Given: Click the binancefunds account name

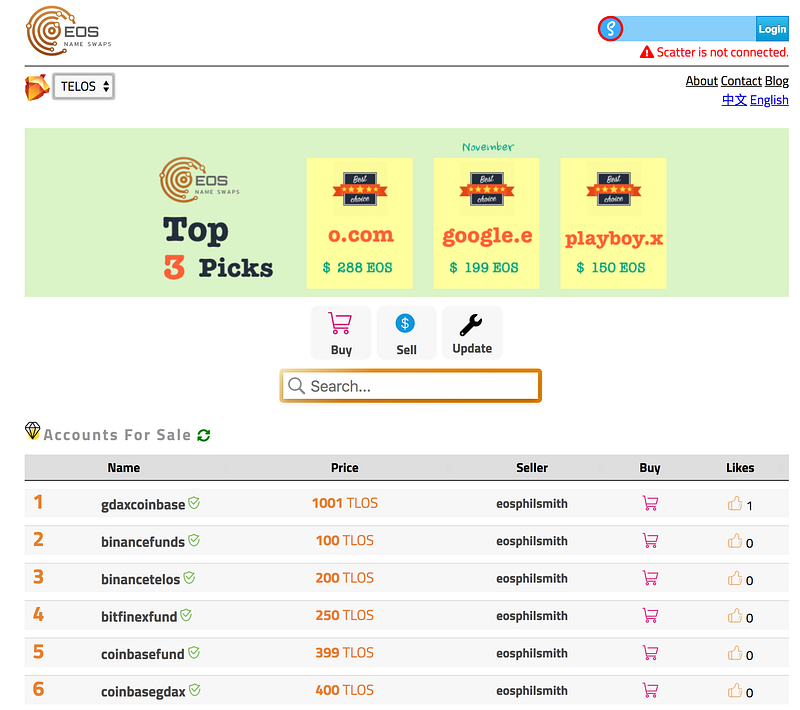Looking at the screenshot, I should (143, 542).
